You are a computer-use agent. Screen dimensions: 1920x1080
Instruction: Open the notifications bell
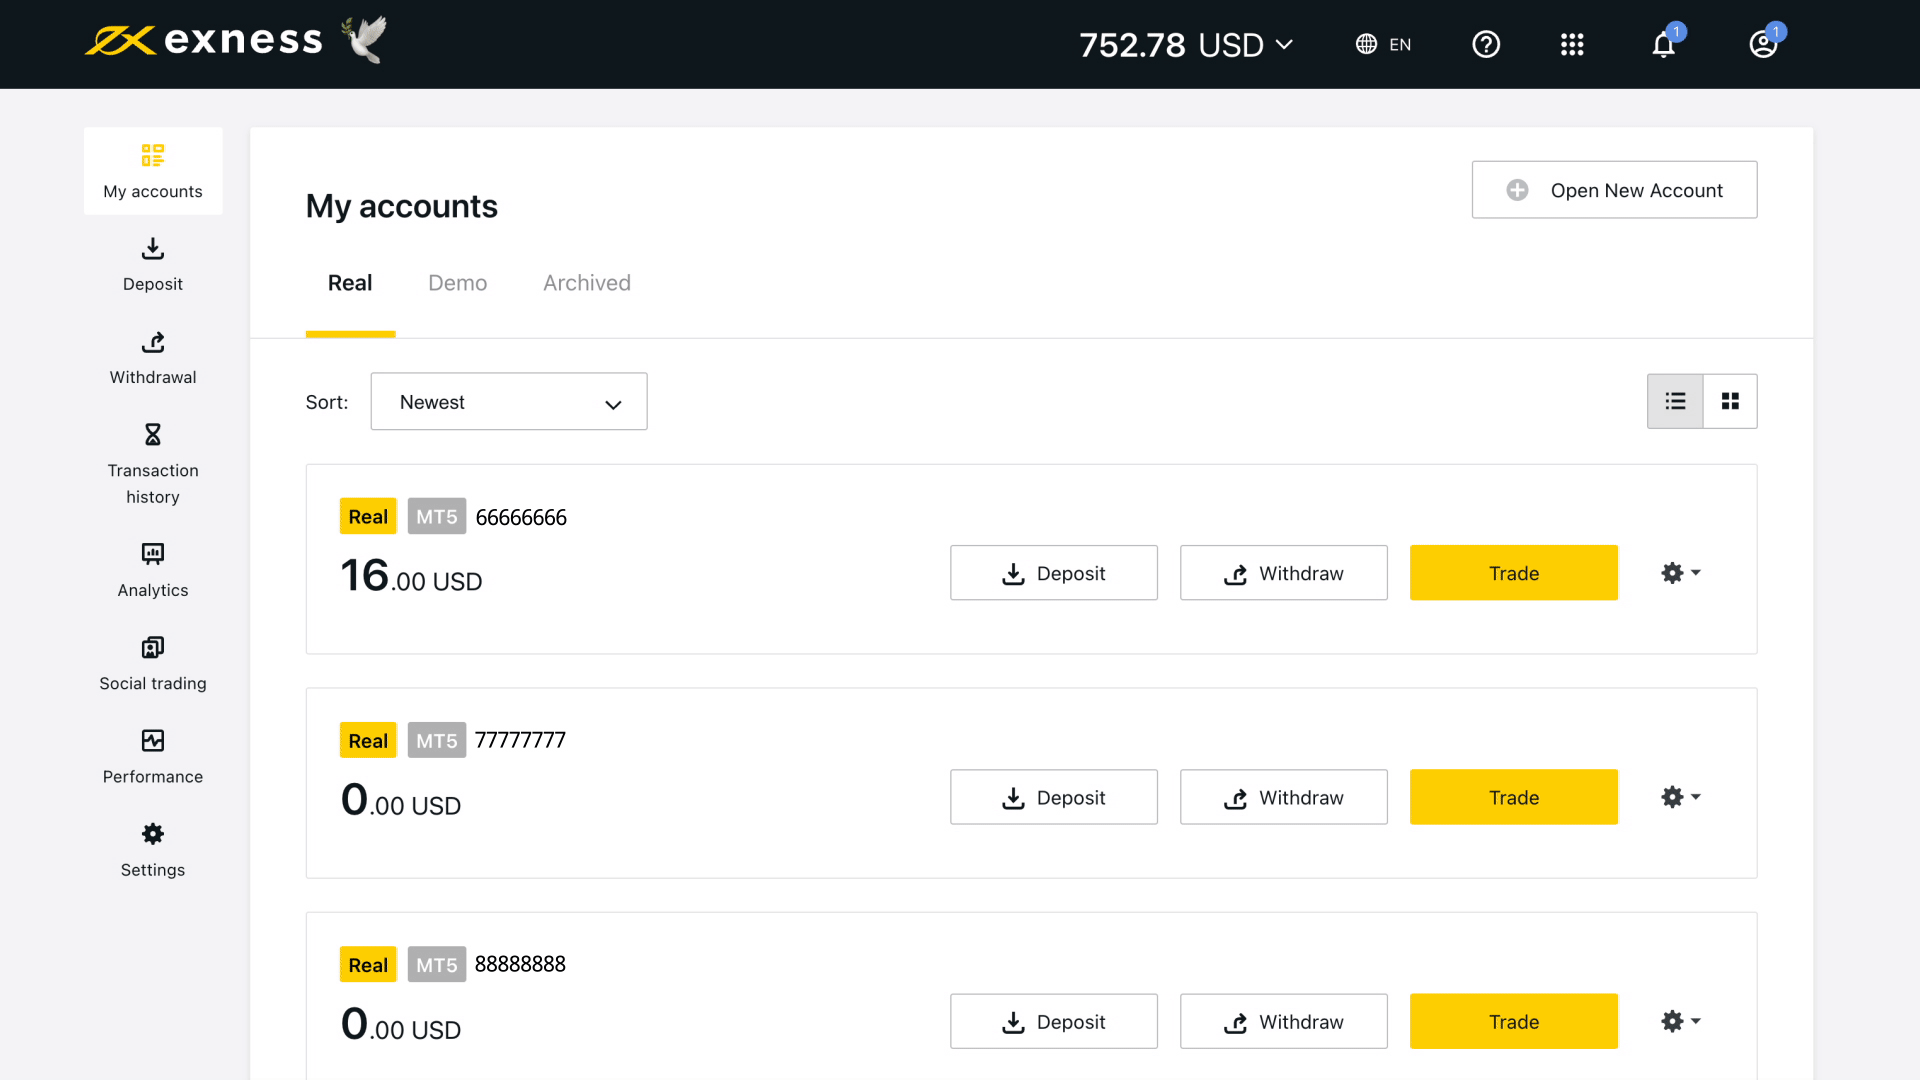1664,44
